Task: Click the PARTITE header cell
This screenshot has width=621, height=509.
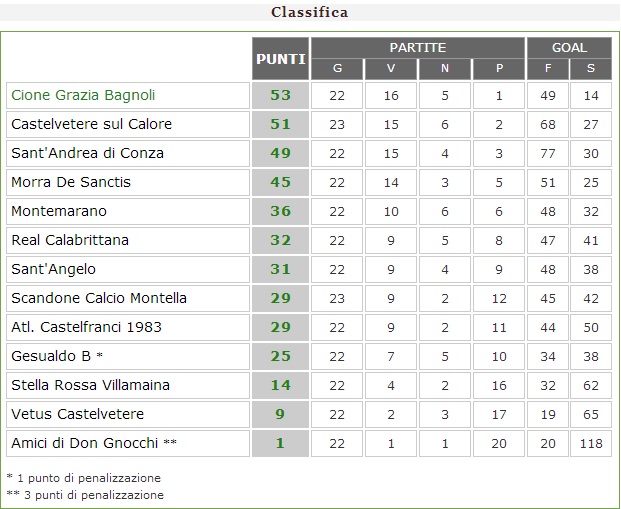Action: click(417, 48)
